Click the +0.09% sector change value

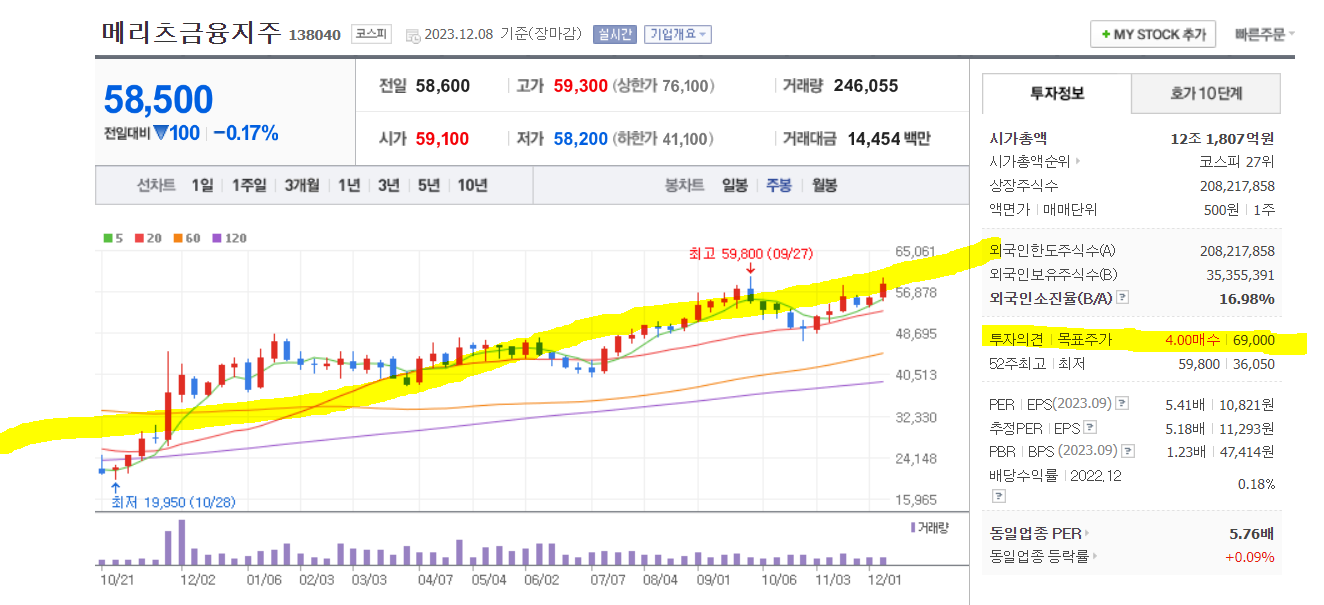point(1250,557)
